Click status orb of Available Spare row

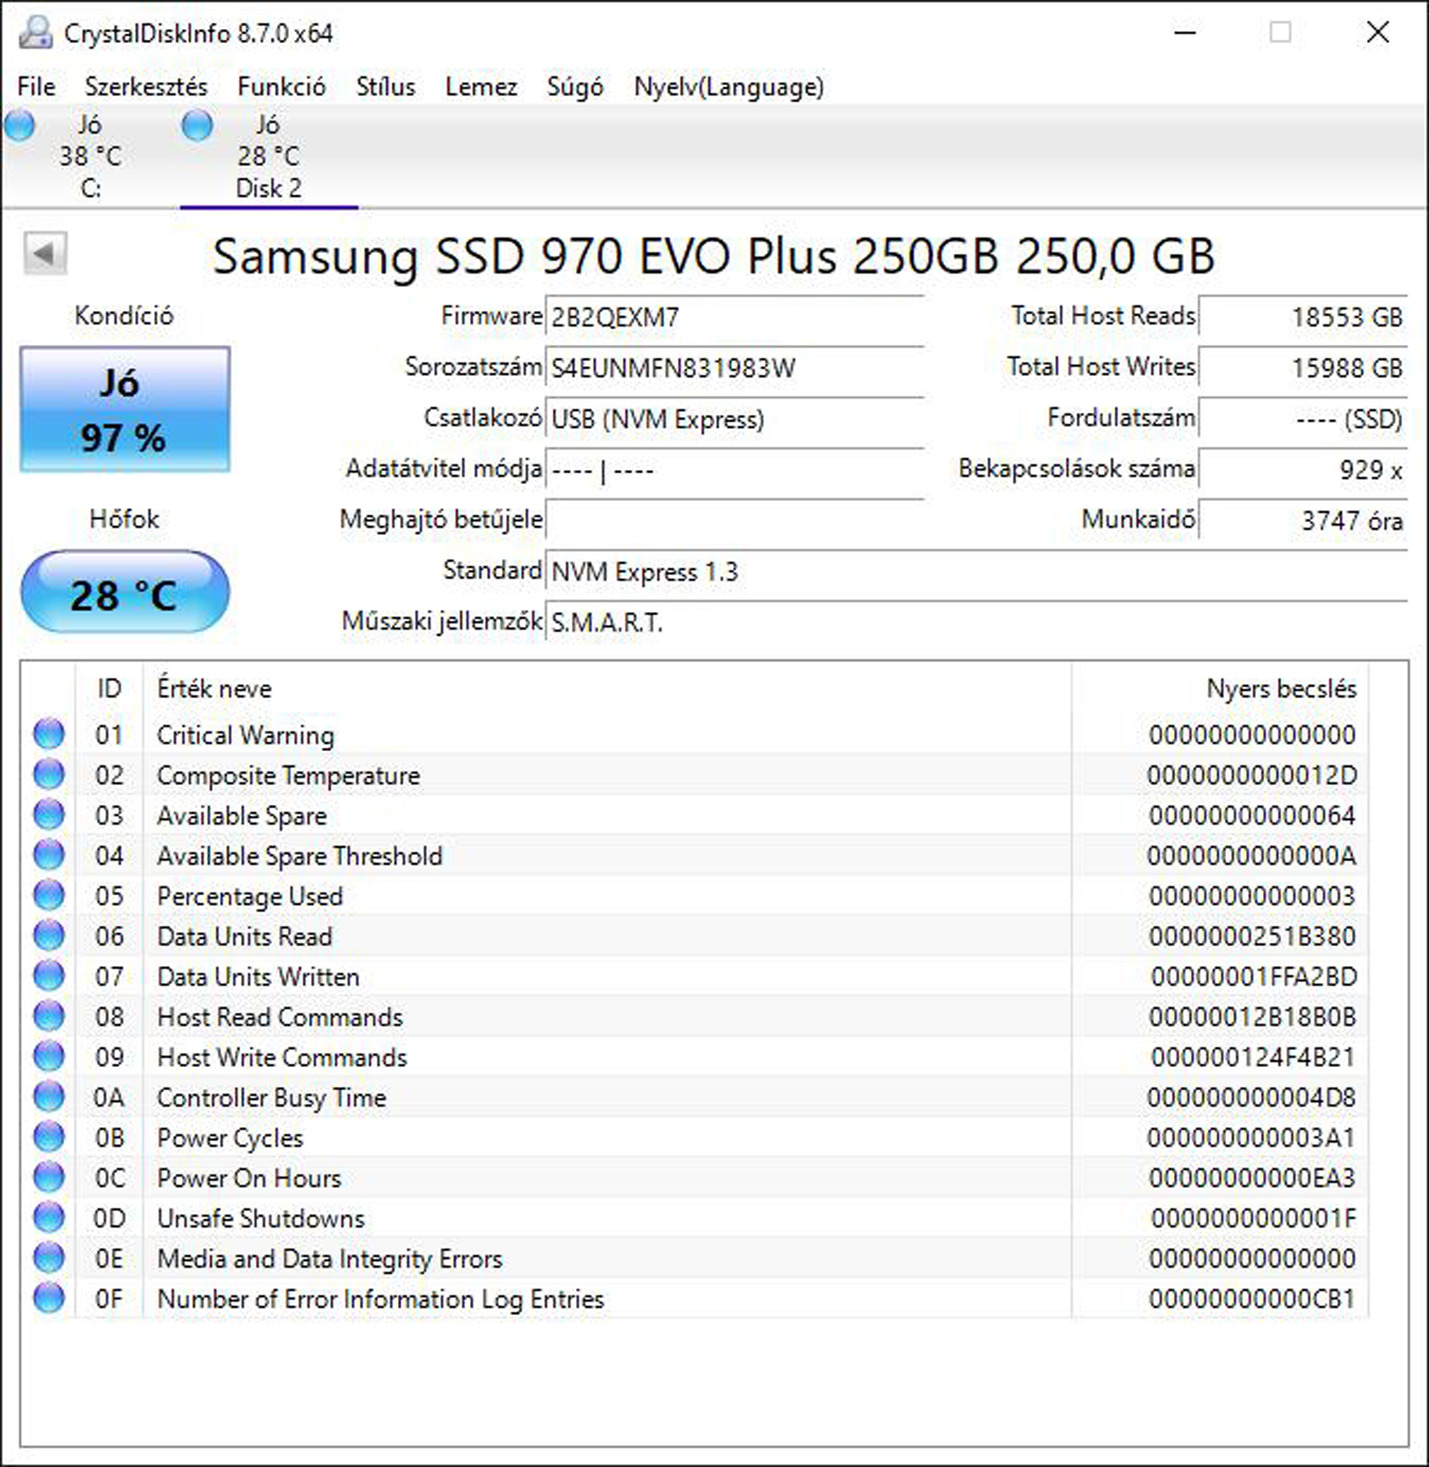point(48,815)
